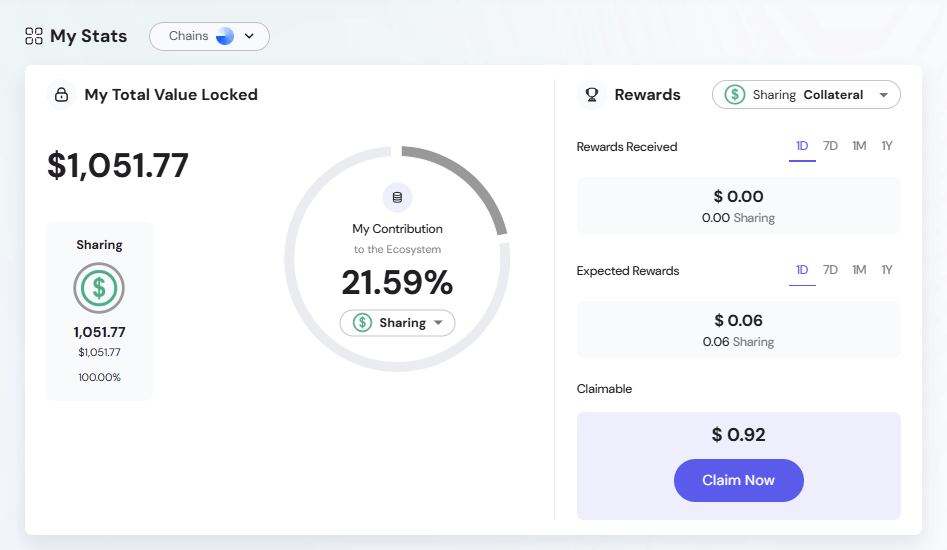Expand the Sharing Collateral dropdown
This screenshot has width=947, height=550.
(883, 95)
